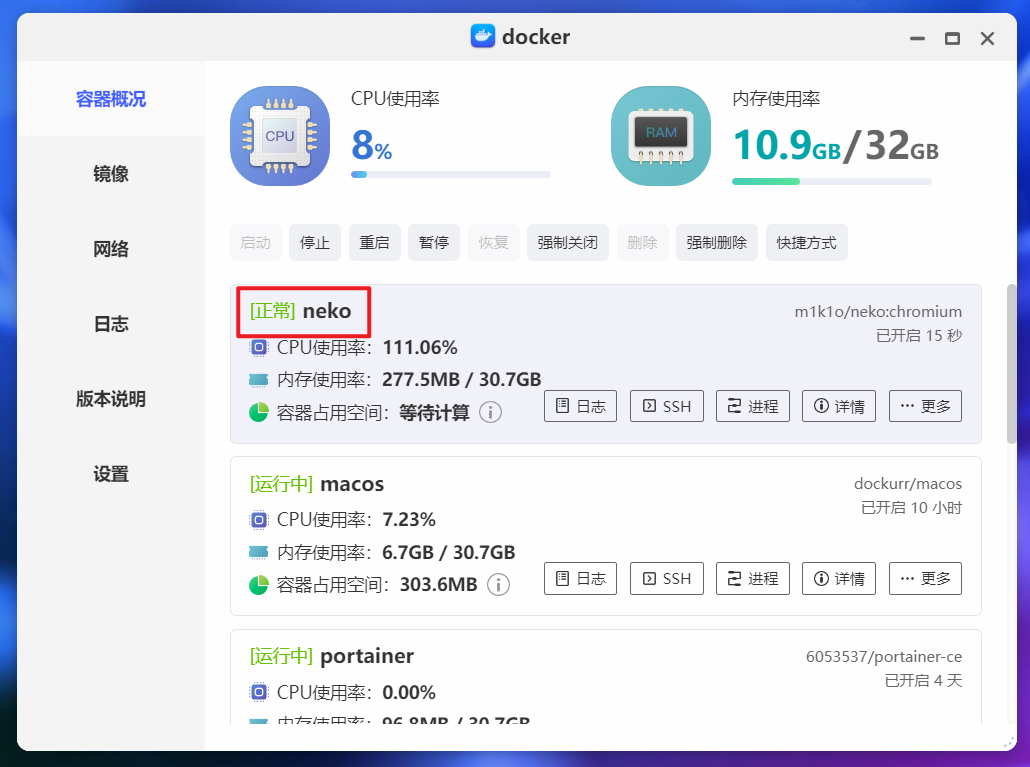Select the portainer container name
This screenshot has height=767, width=1030.
click(367, 656)
